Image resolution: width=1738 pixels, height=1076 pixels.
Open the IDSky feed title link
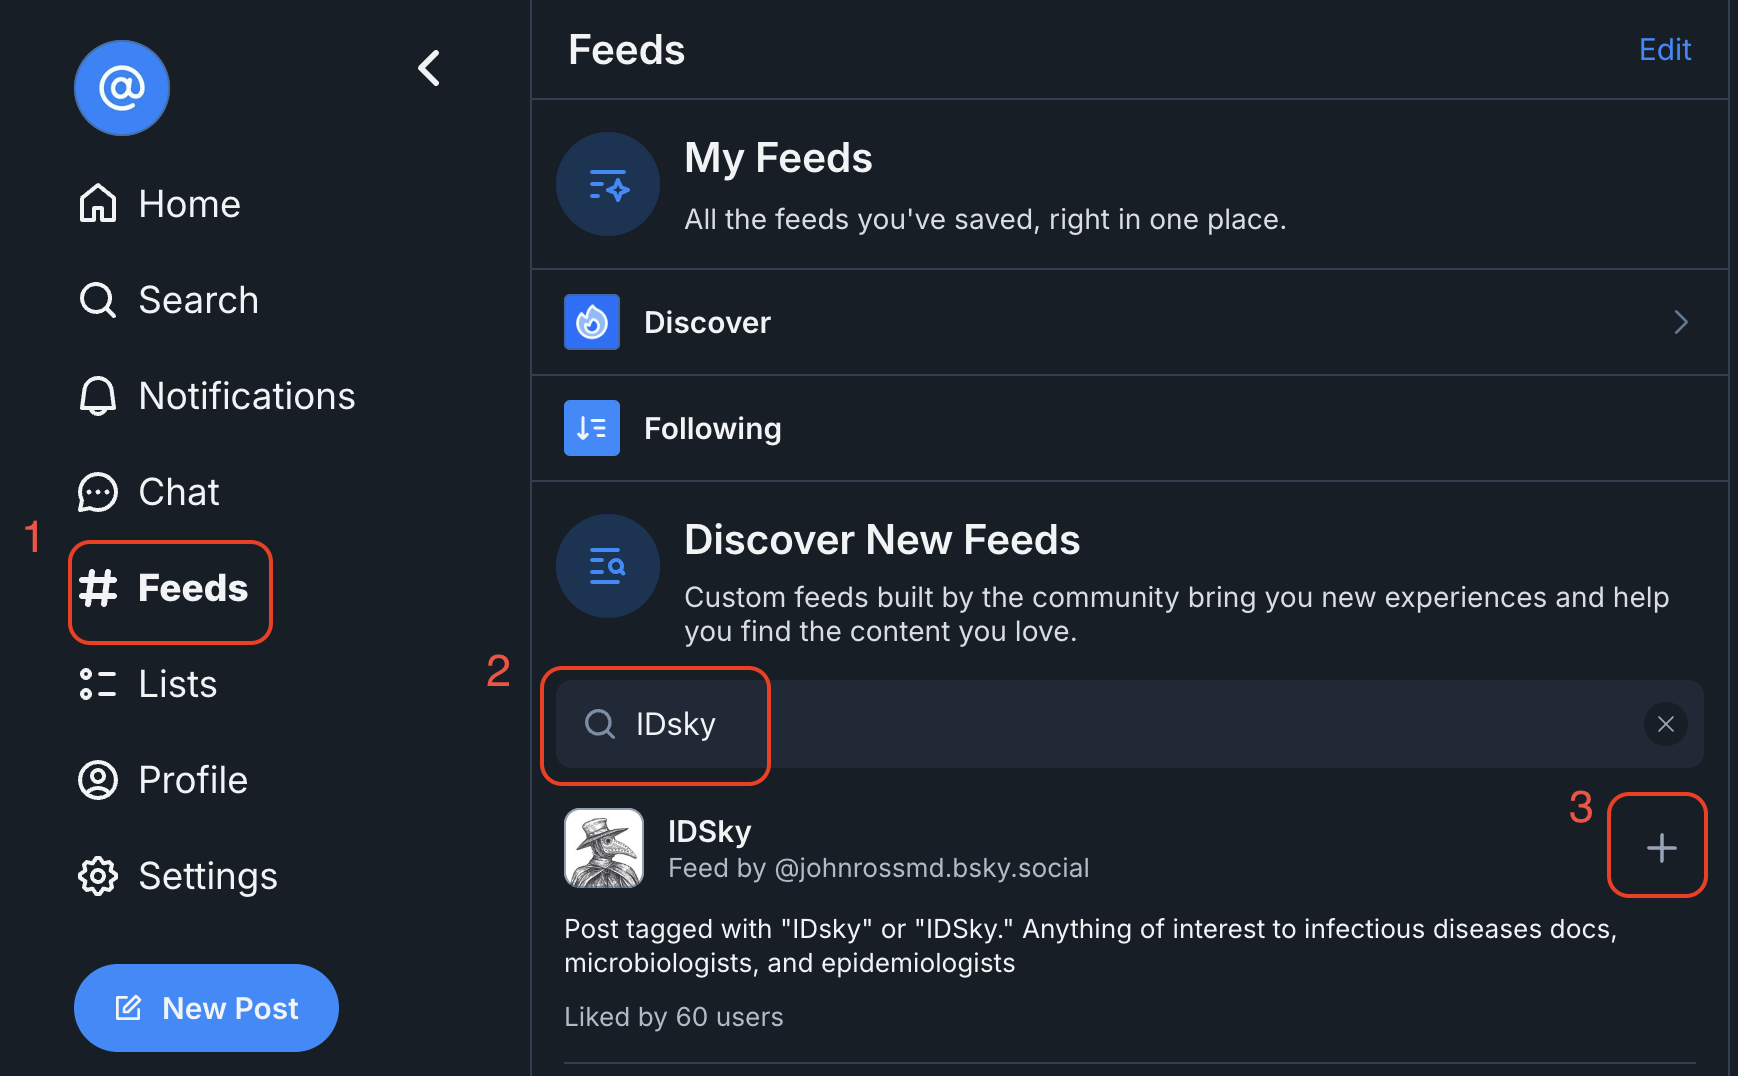click(x=709, y=831)
